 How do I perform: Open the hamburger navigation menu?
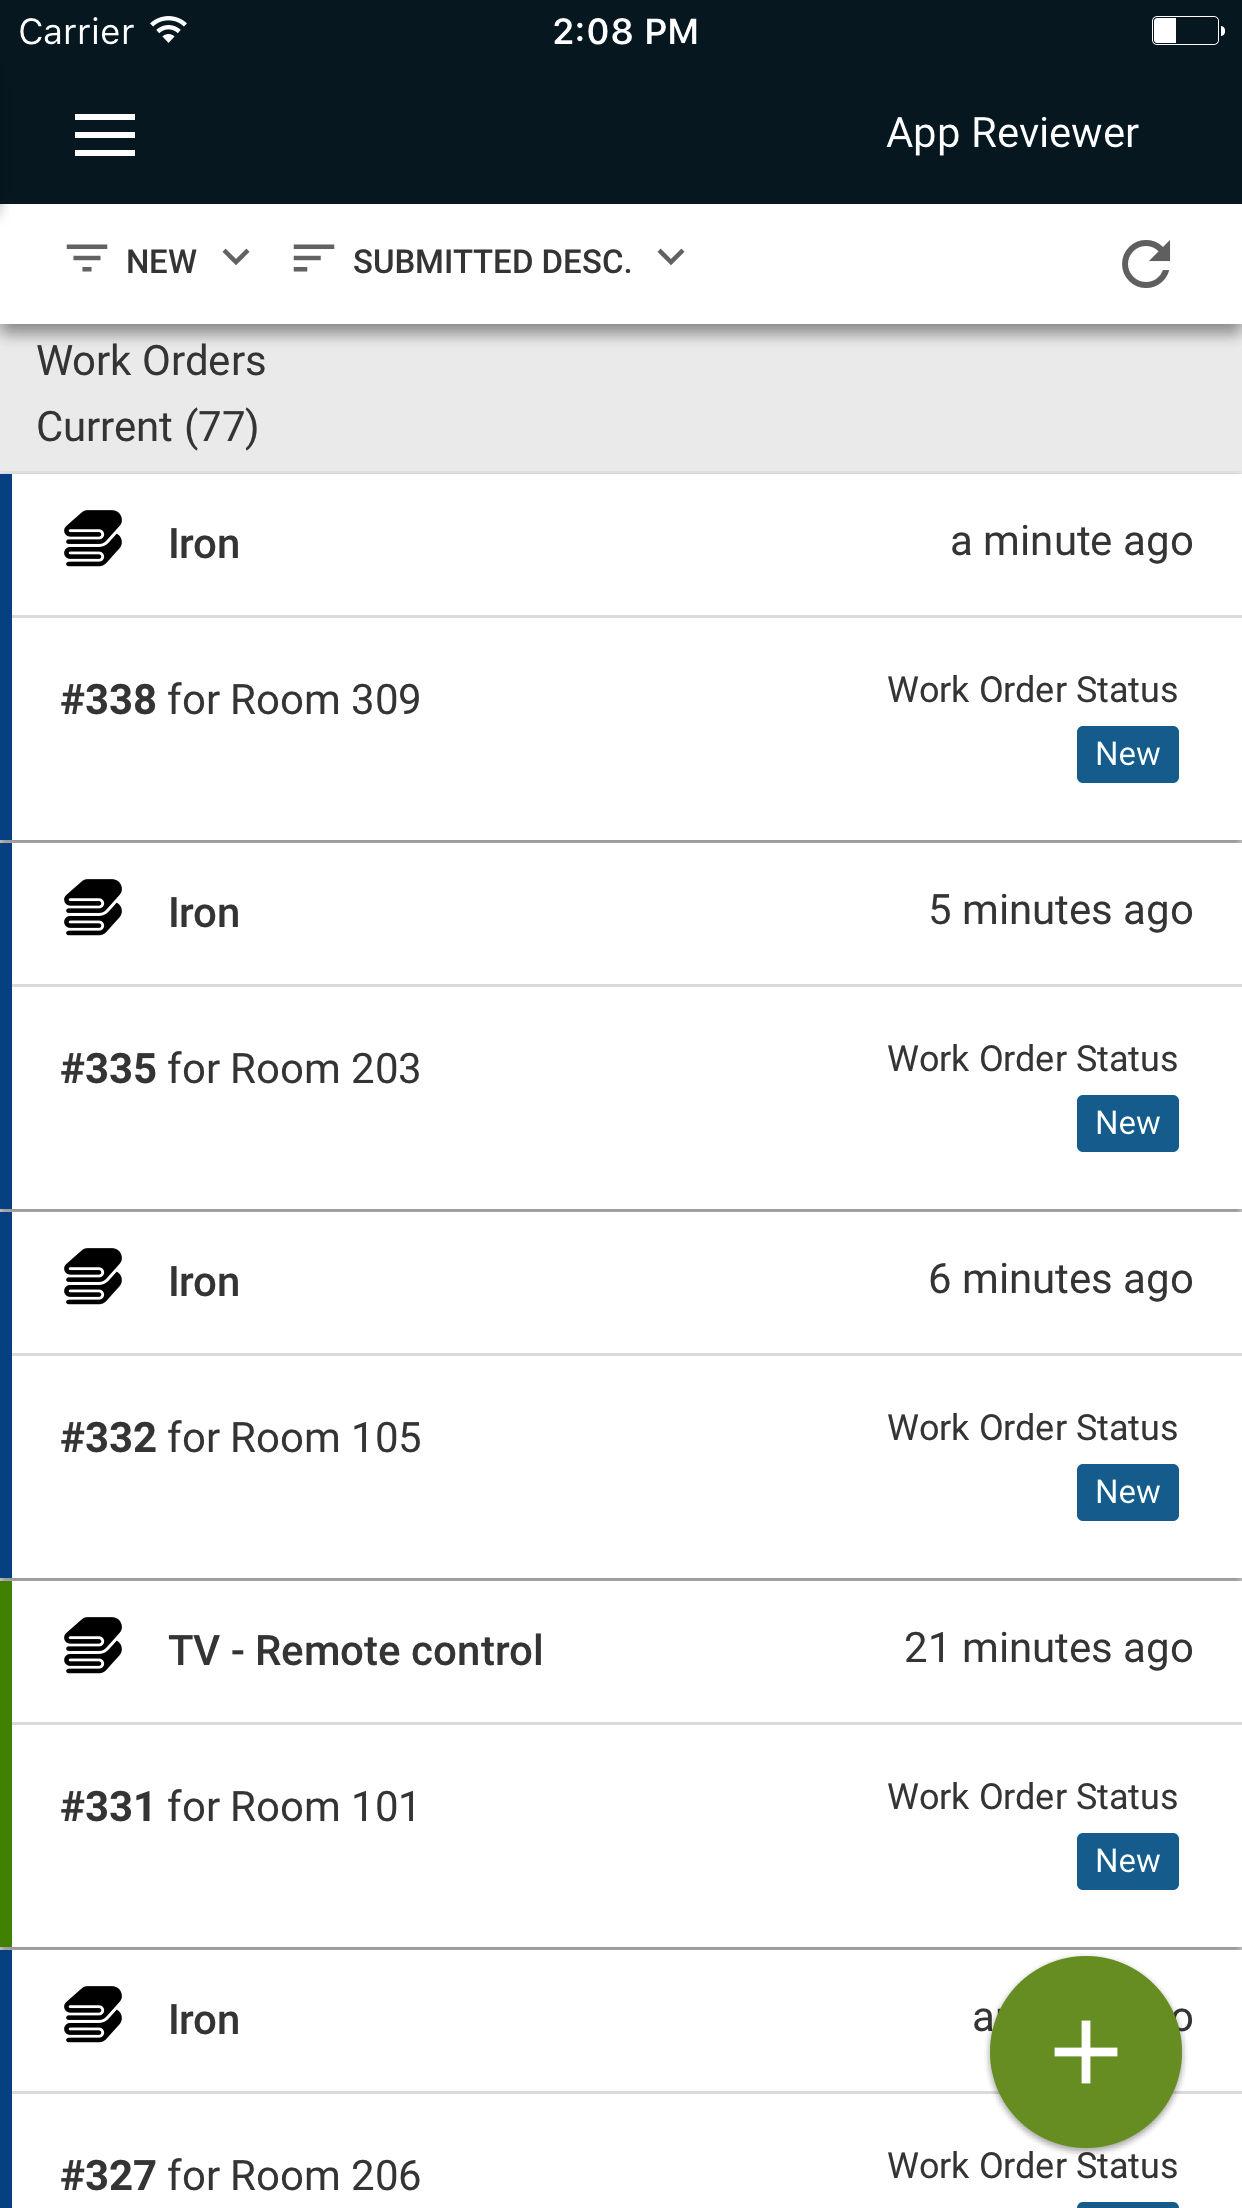[104, 134]
